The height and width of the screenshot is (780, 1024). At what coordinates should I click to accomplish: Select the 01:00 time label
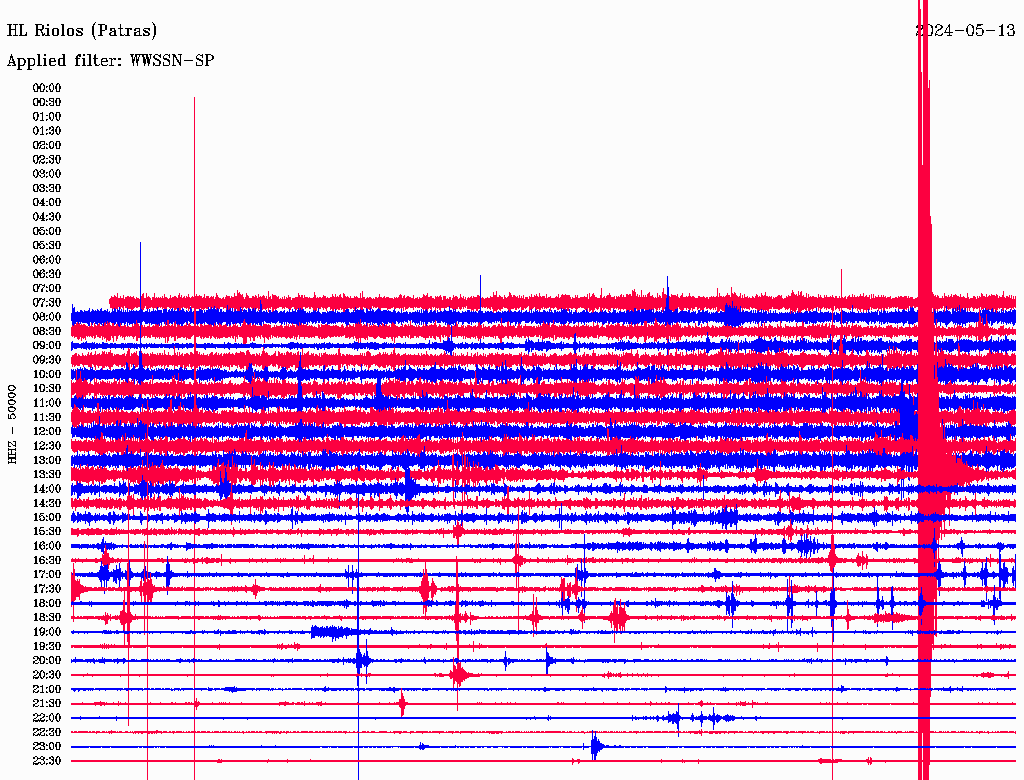47,117
